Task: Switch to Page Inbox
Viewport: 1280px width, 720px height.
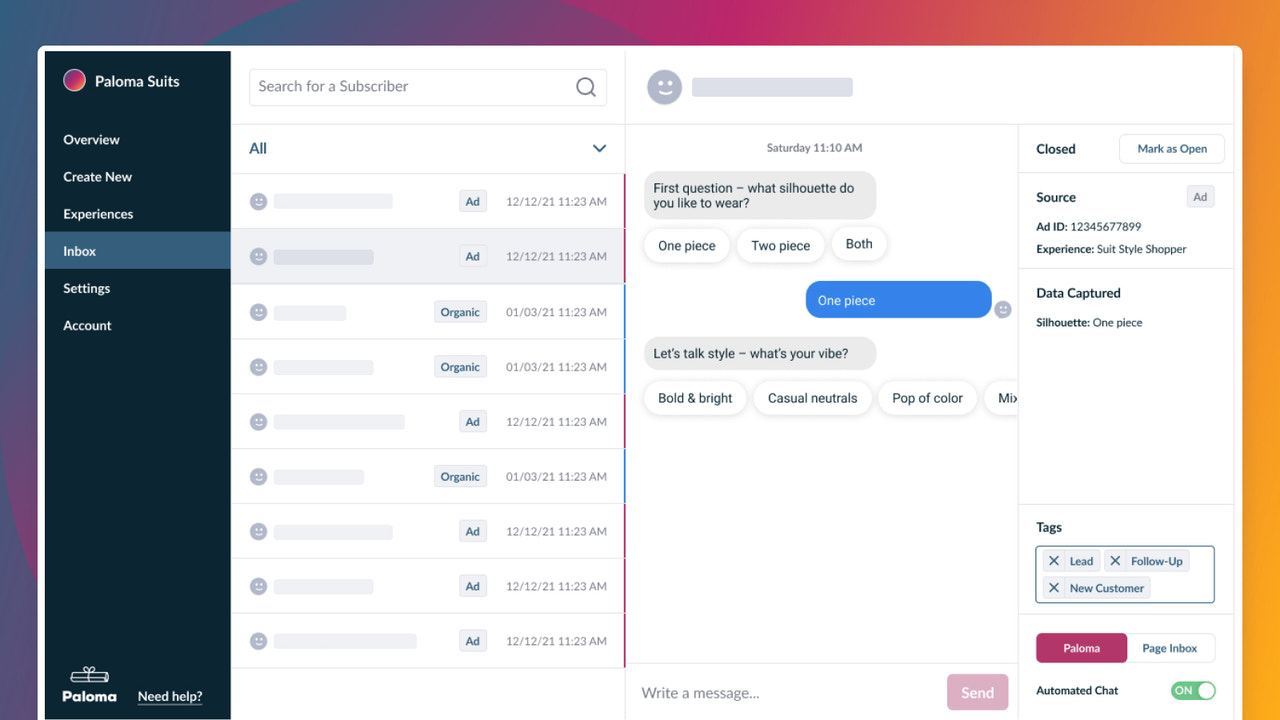Action: (x=1170, y=647)
